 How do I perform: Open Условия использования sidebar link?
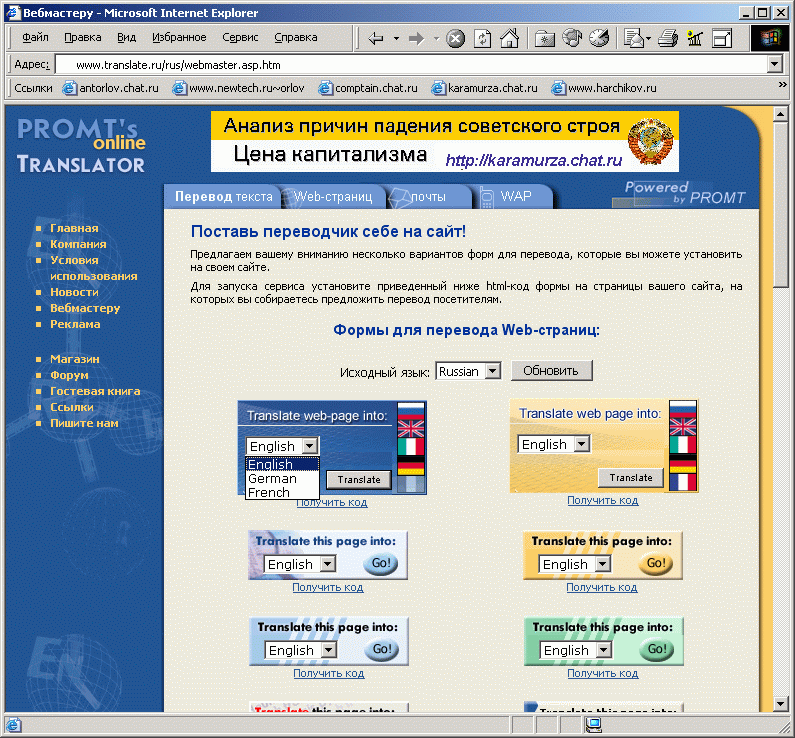(x=93, y=268)
